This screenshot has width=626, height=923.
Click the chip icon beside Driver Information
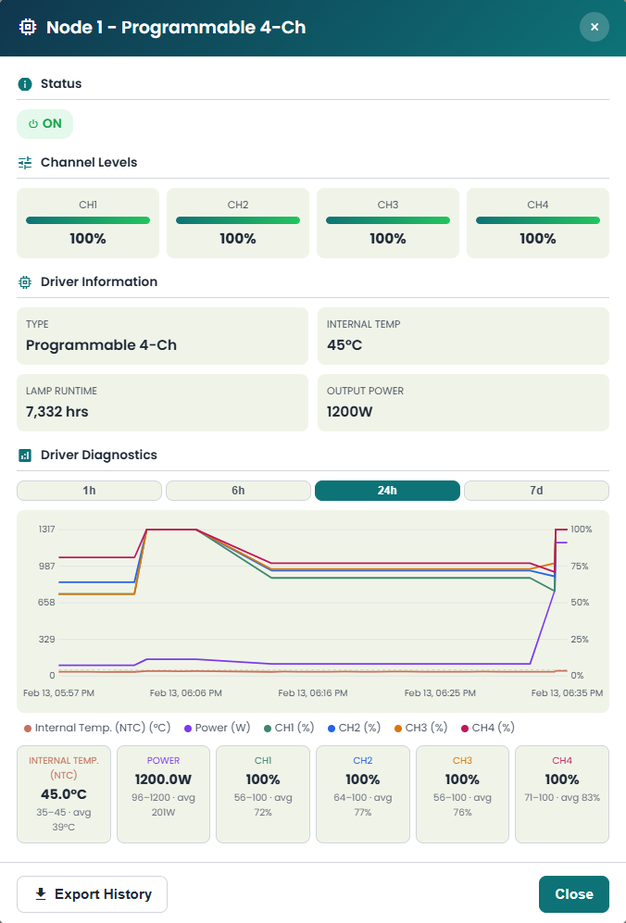[x=25, y=283]
